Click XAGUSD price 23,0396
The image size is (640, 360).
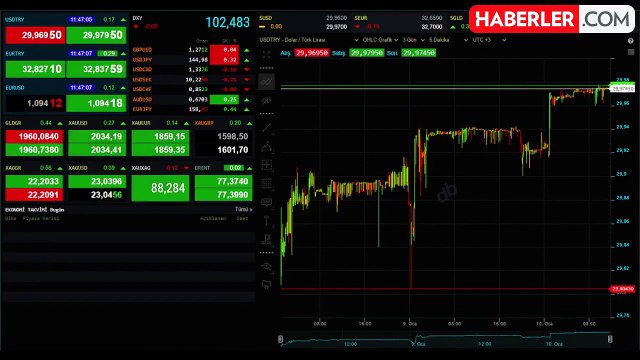(97, 181)
